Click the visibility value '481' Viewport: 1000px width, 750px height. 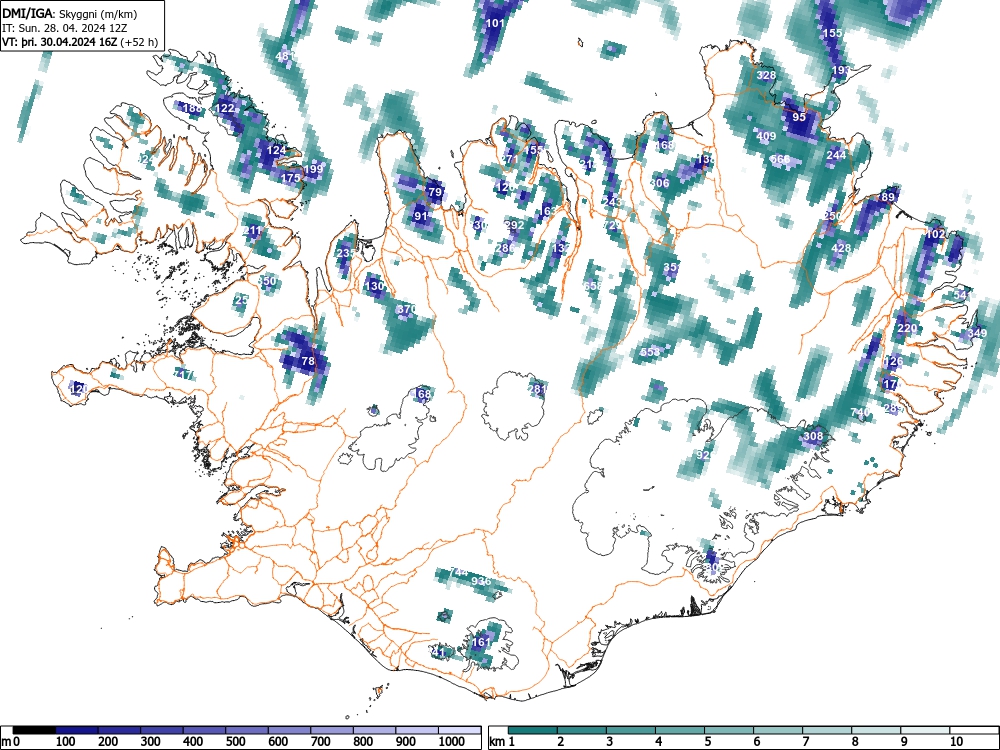(285, 56)
